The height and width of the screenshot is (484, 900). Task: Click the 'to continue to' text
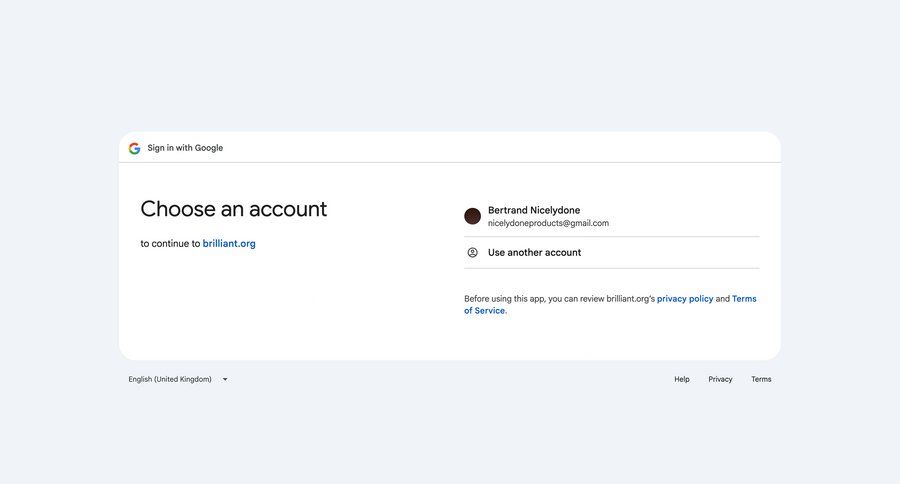(x=170, y=243)
